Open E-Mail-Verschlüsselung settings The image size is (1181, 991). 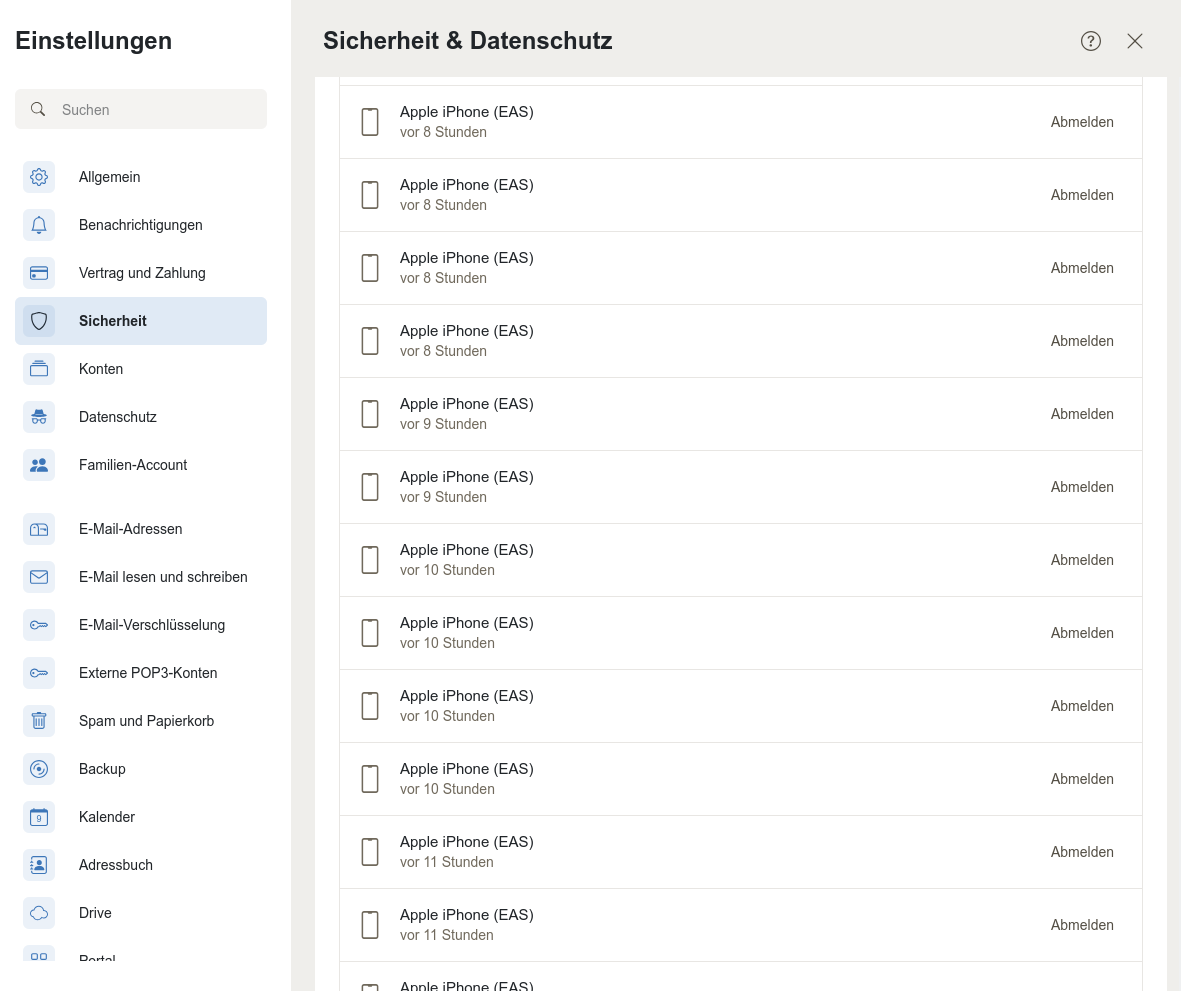click(152, 625)
